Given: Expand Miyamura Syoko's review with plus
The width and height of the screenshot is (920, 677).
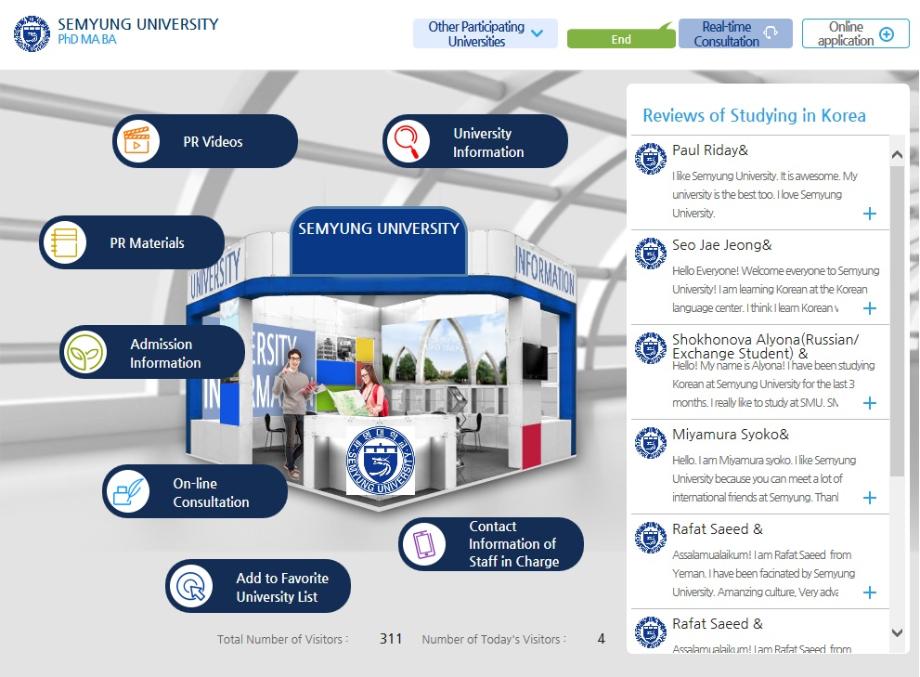Looking at the screenshot, I should [869, 497].
